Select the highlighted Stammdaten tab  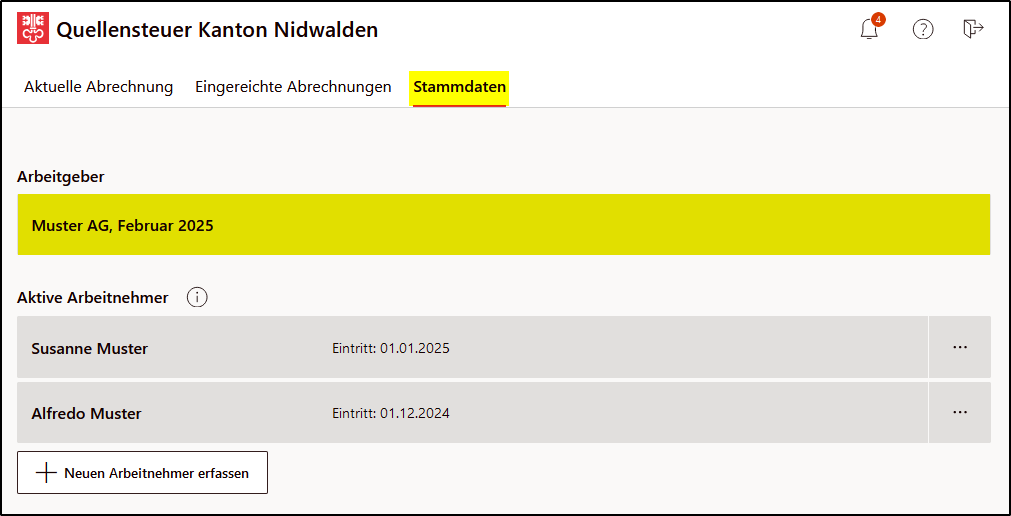(x=460, y=88)
